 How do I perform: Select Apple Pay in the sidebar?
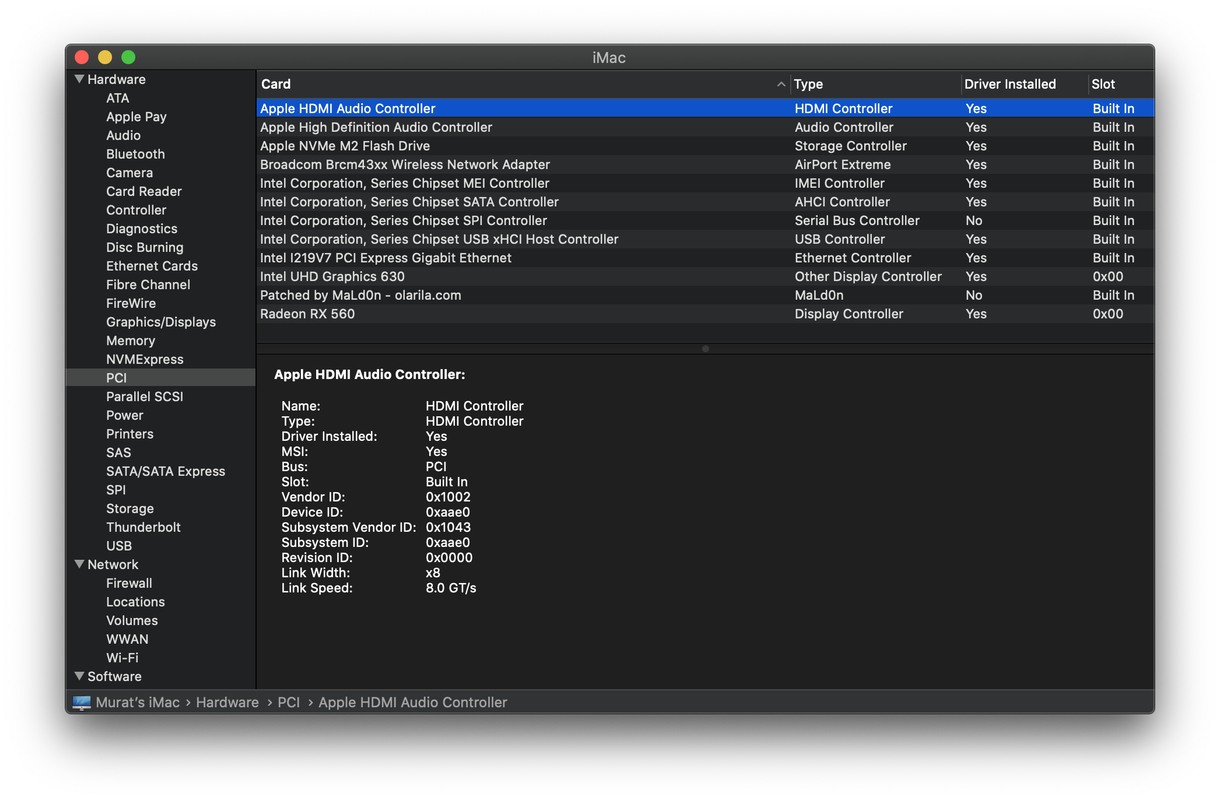[x=136, y=117]
